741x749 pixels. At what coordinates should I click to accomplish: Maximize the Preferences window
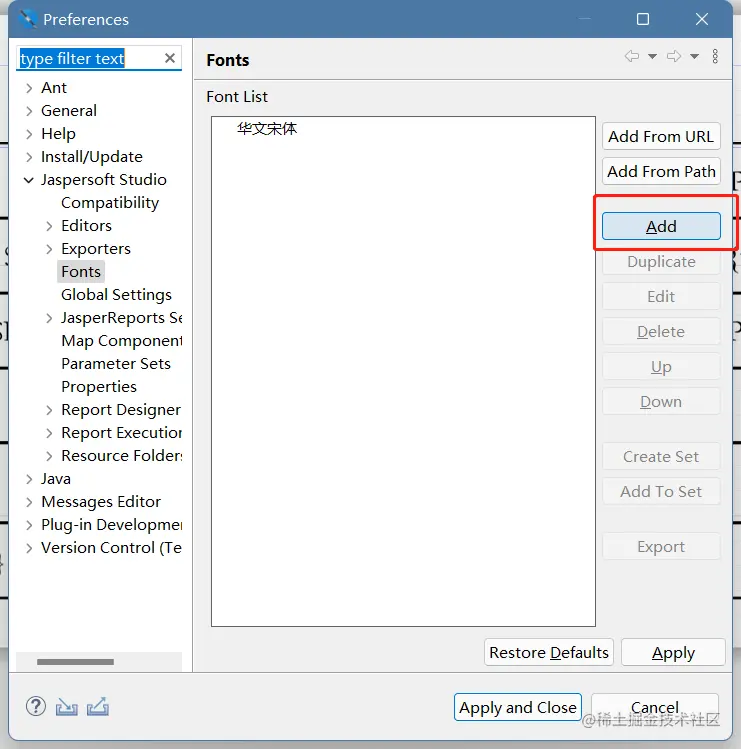pyautogui.click(x=643, y=19)
